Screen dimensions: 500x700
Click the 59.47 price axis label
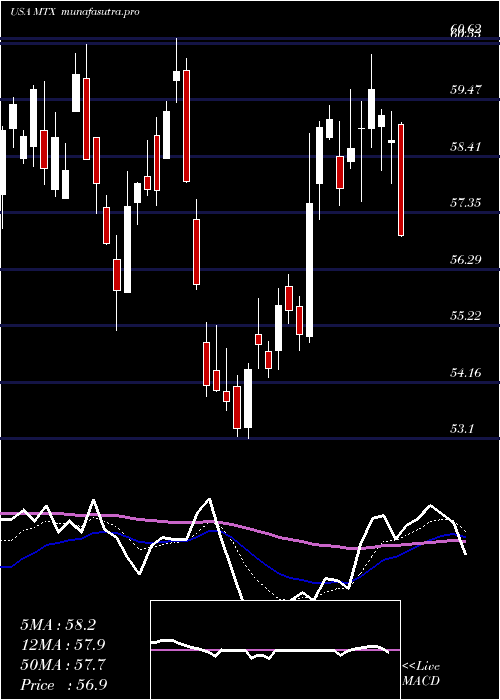click(466, 90)
